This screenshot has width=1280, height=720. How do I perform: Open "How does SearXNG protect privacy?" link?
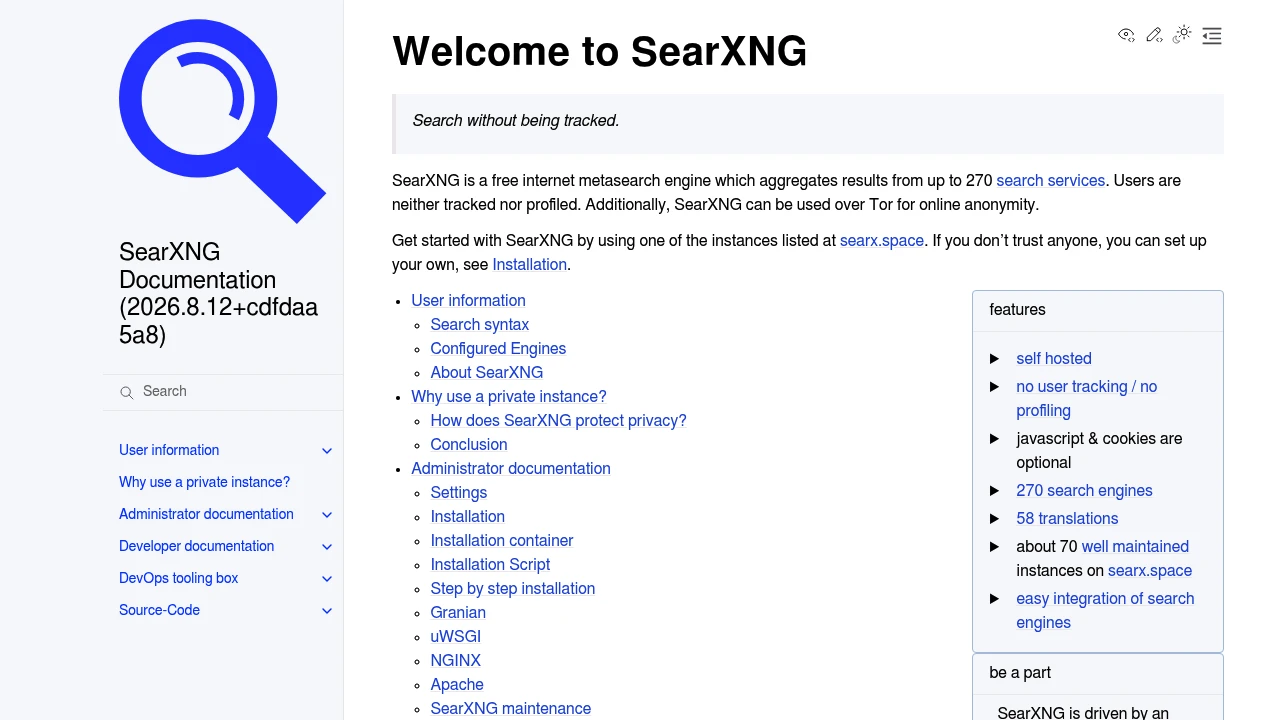(x=558, y=421)
